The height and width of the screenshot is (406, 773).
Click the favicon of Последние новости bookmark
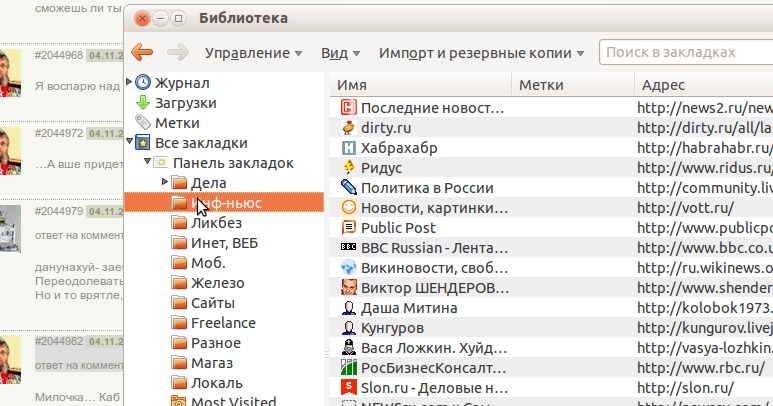tap(349, 107)
